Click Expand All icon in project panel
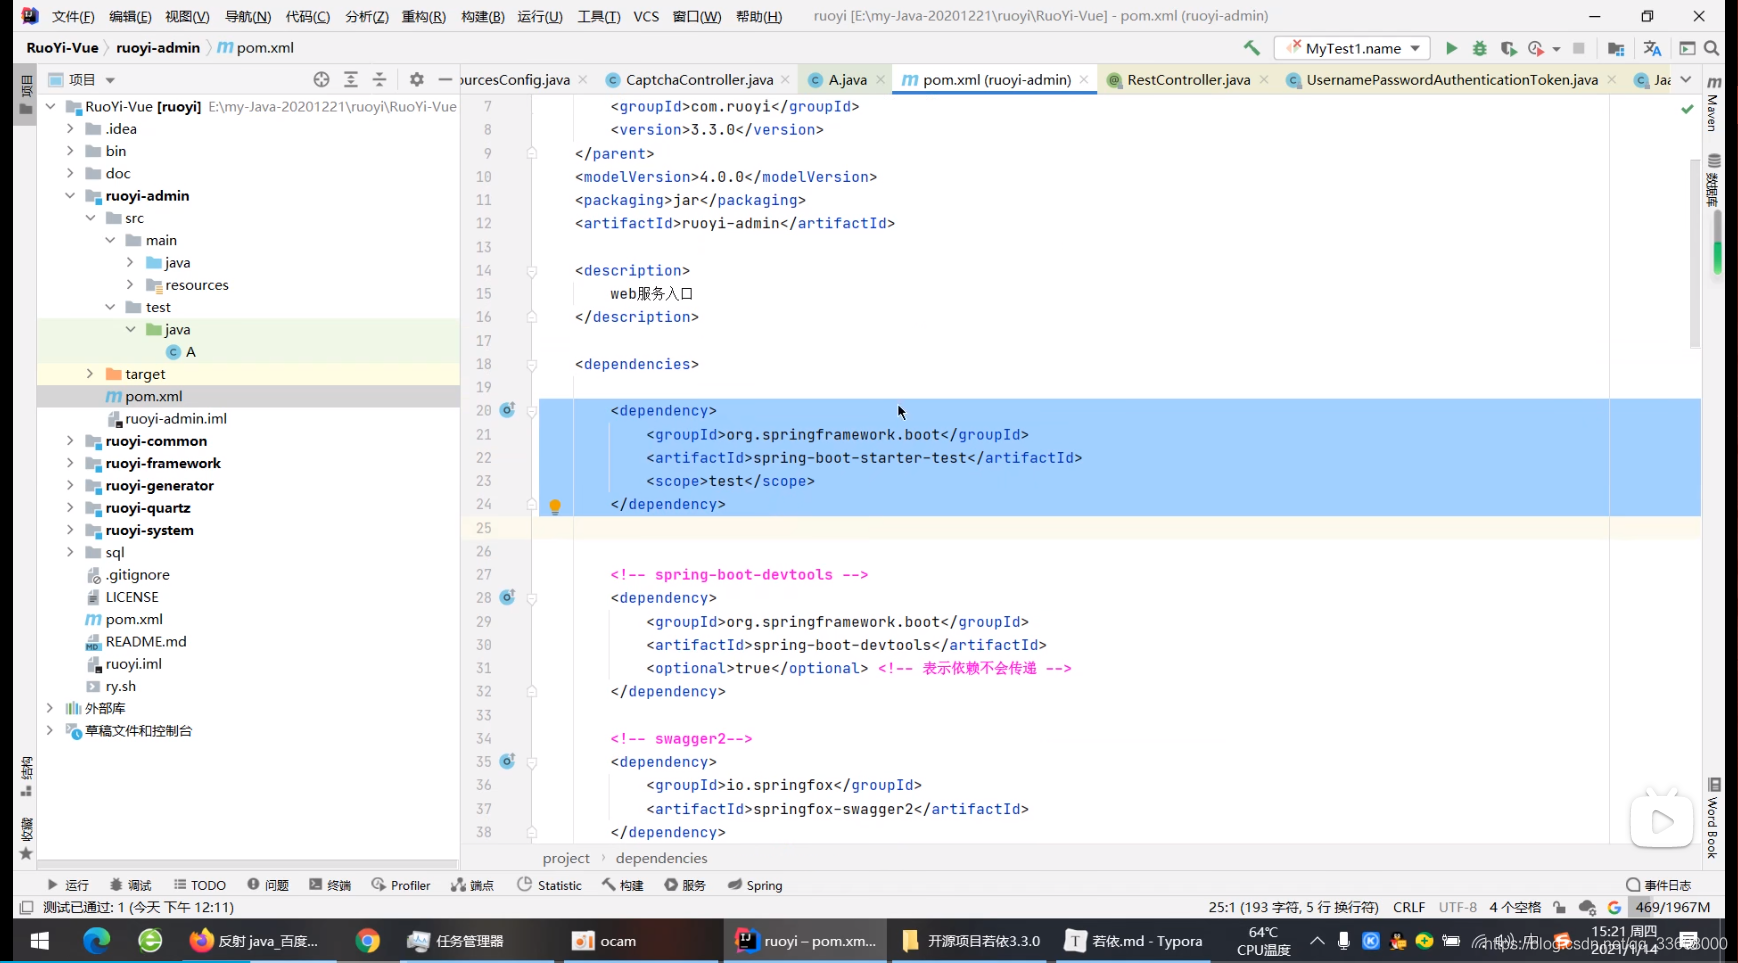The height and width of the screenshot is (963, 1738). (351, 79)
